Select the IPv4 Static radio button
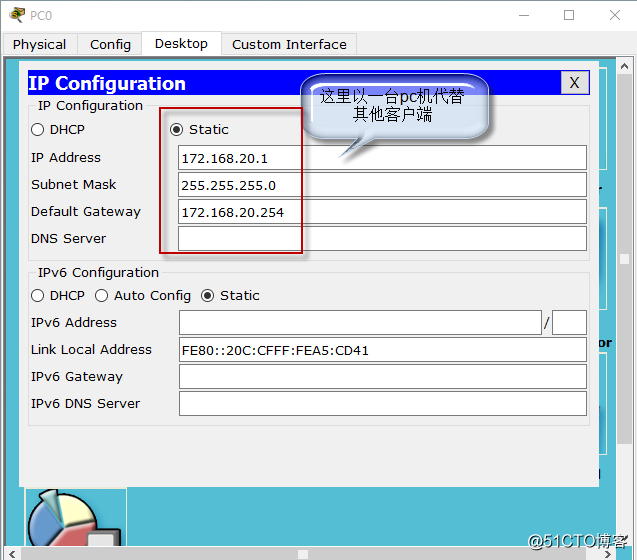This screenshot has height=560, width=637. click(176, 130)
